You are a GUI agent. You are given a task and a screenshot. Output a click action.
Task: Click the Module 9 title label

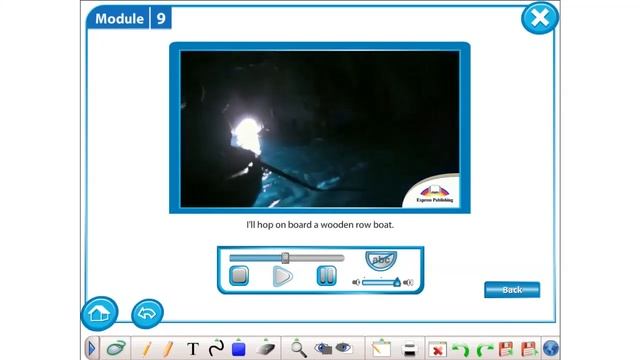[129, 18]
